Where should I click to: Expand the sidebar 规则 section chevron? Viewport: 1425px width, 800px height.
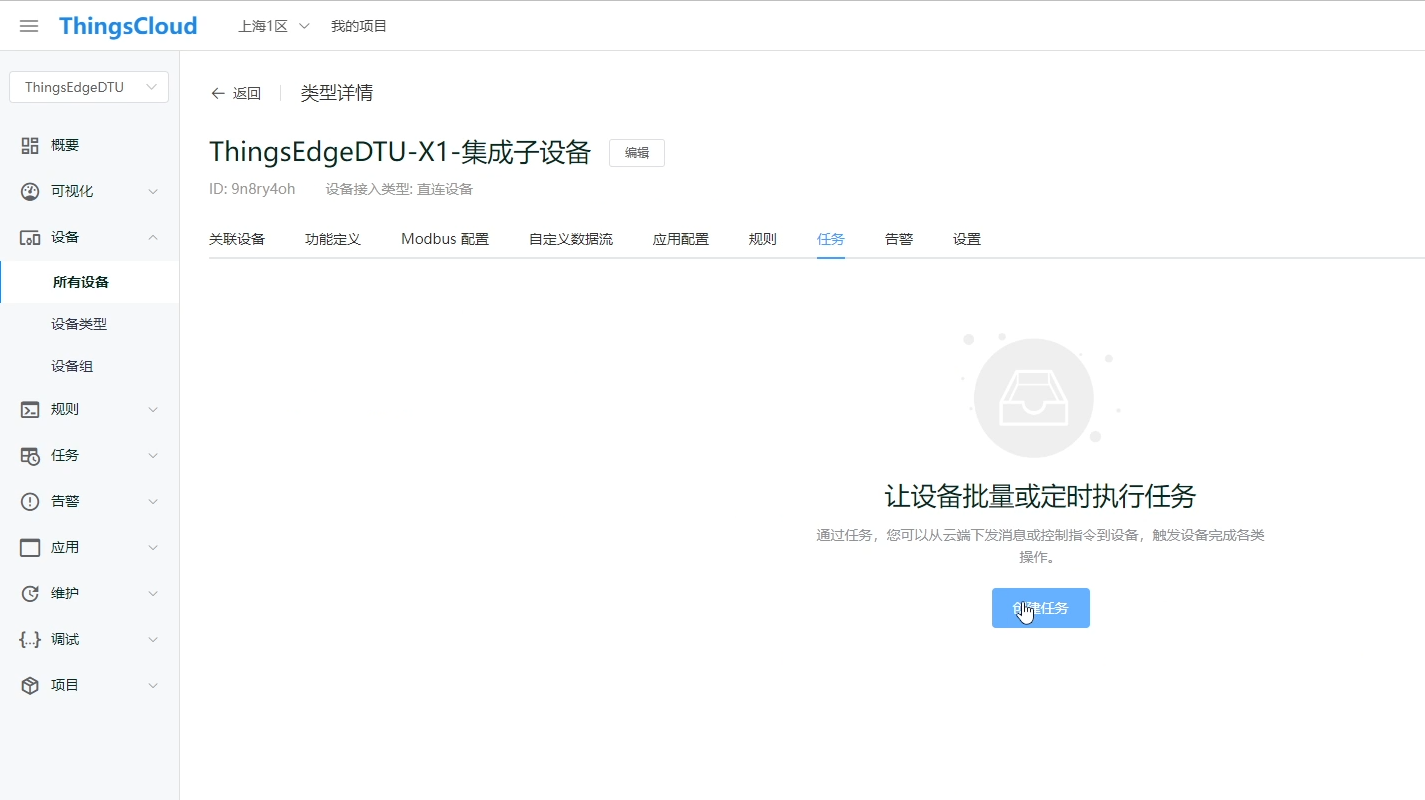(x=153, y=409)
